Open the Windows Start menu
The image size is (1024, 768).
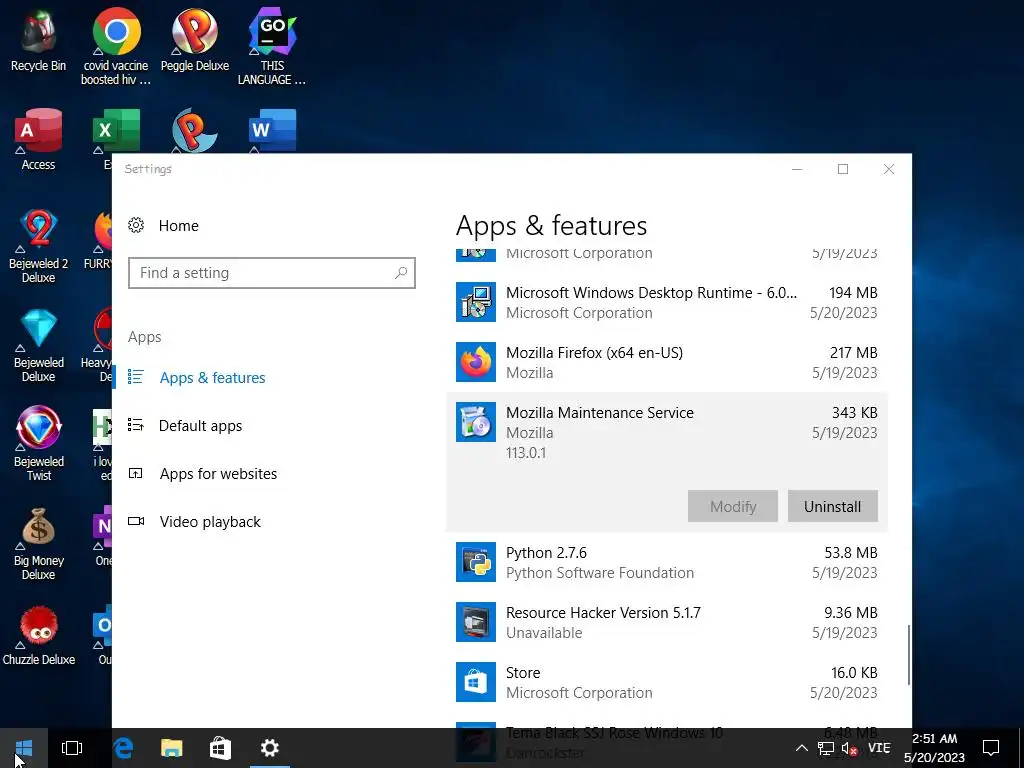(24, 748)
